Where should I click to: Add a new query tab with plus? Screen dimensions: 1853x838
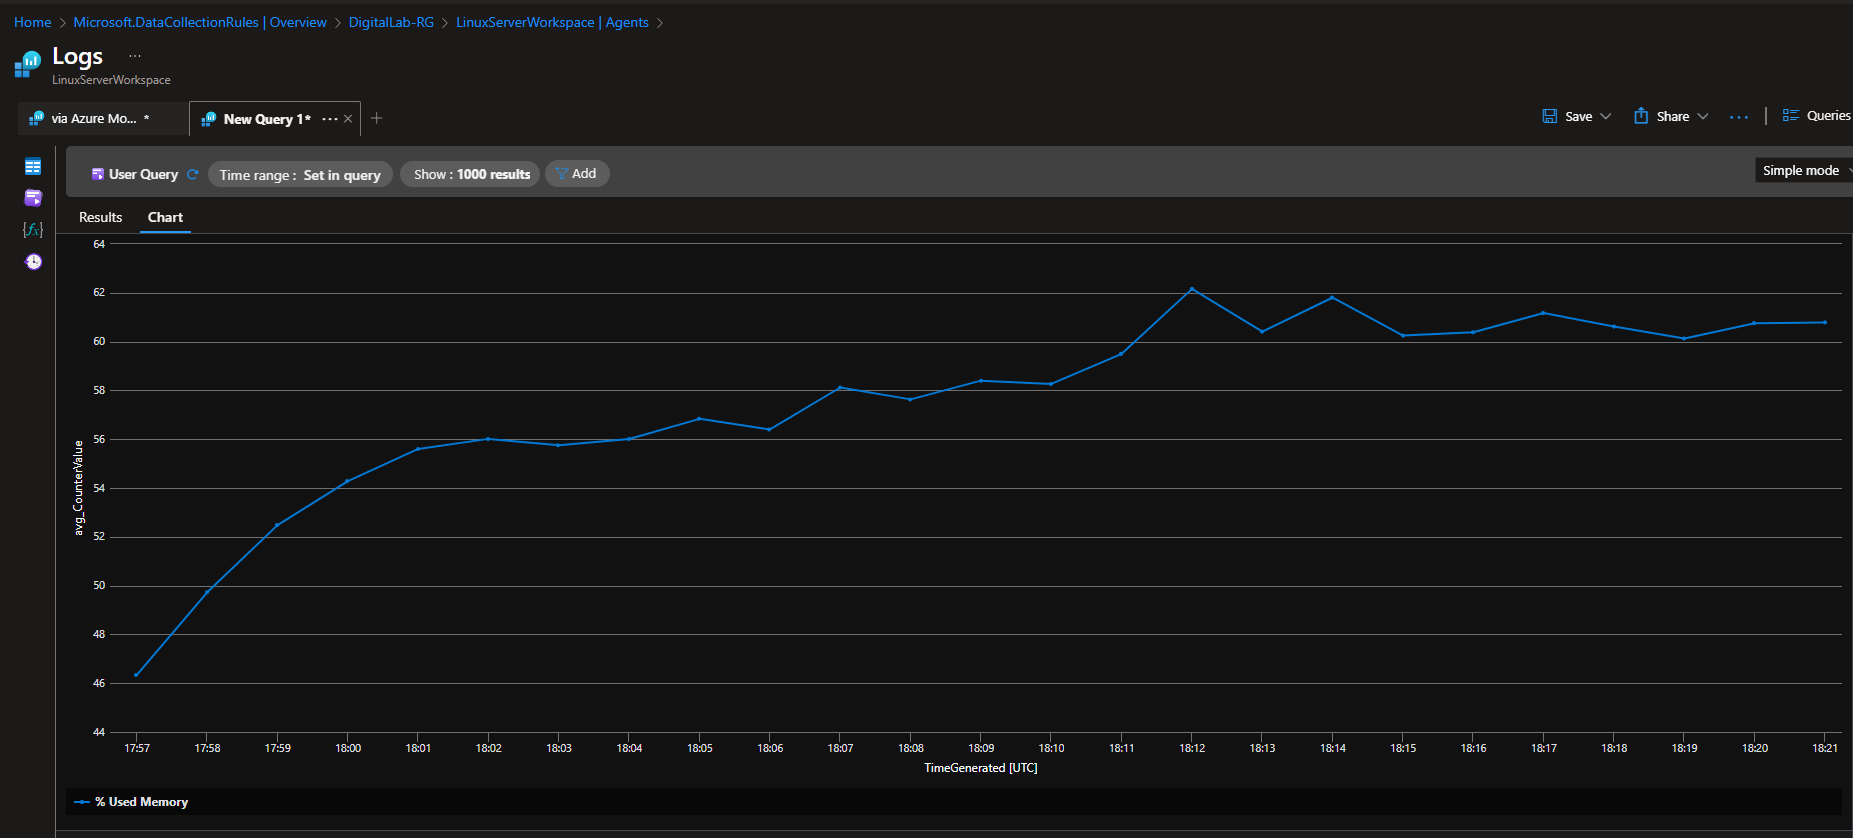click(x=377, y=118)
